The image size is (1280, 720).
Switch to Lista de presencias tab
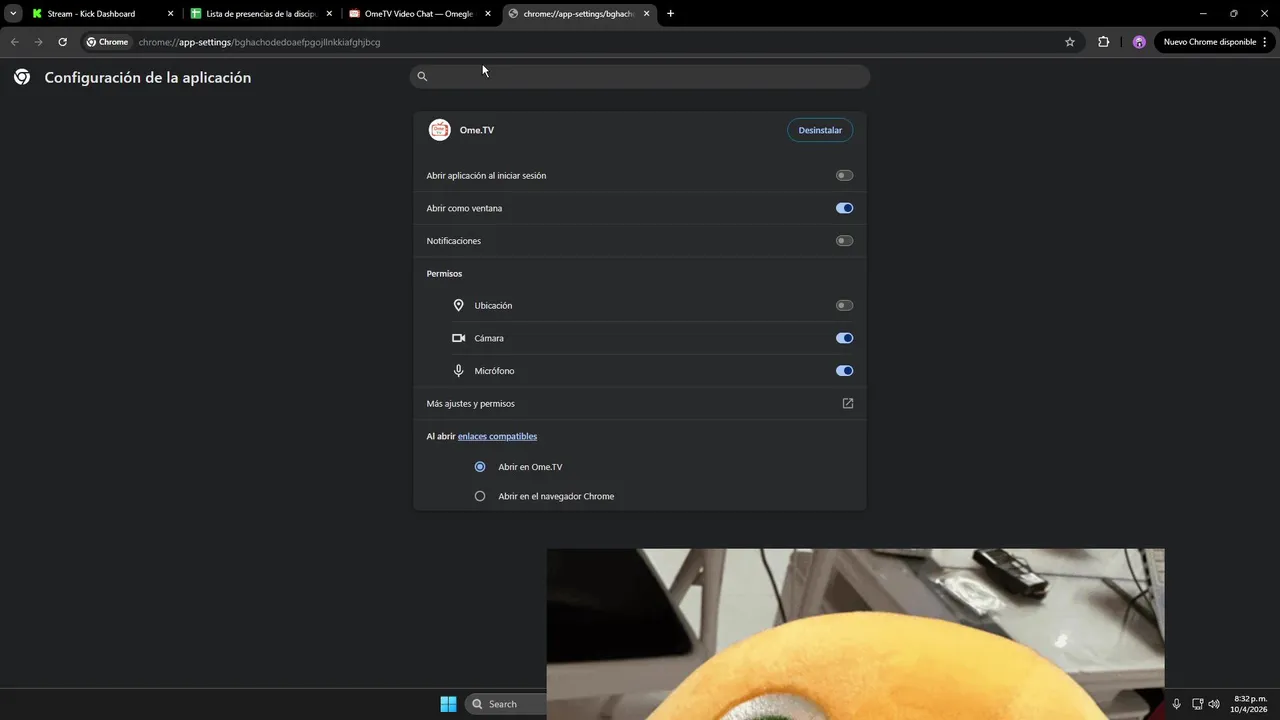point(260,14)
